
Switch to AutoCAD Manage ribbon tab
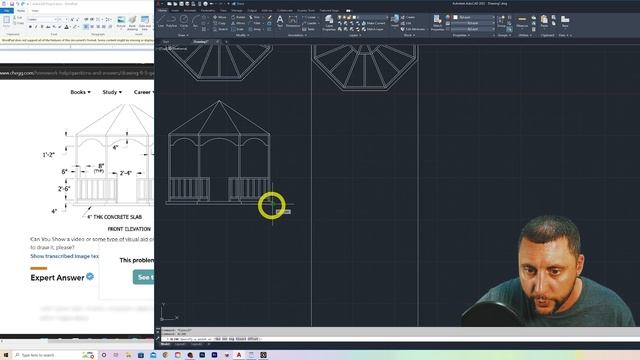click(237, 10)
